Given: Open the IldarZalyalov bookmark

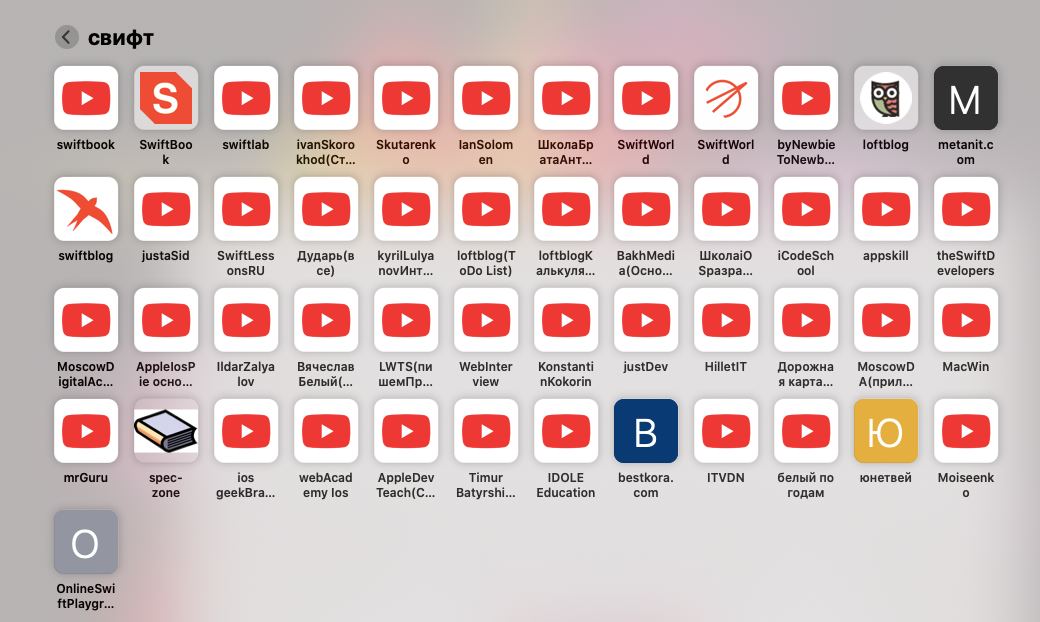Looking at the screenshot, I should click(x=246, y=320).
